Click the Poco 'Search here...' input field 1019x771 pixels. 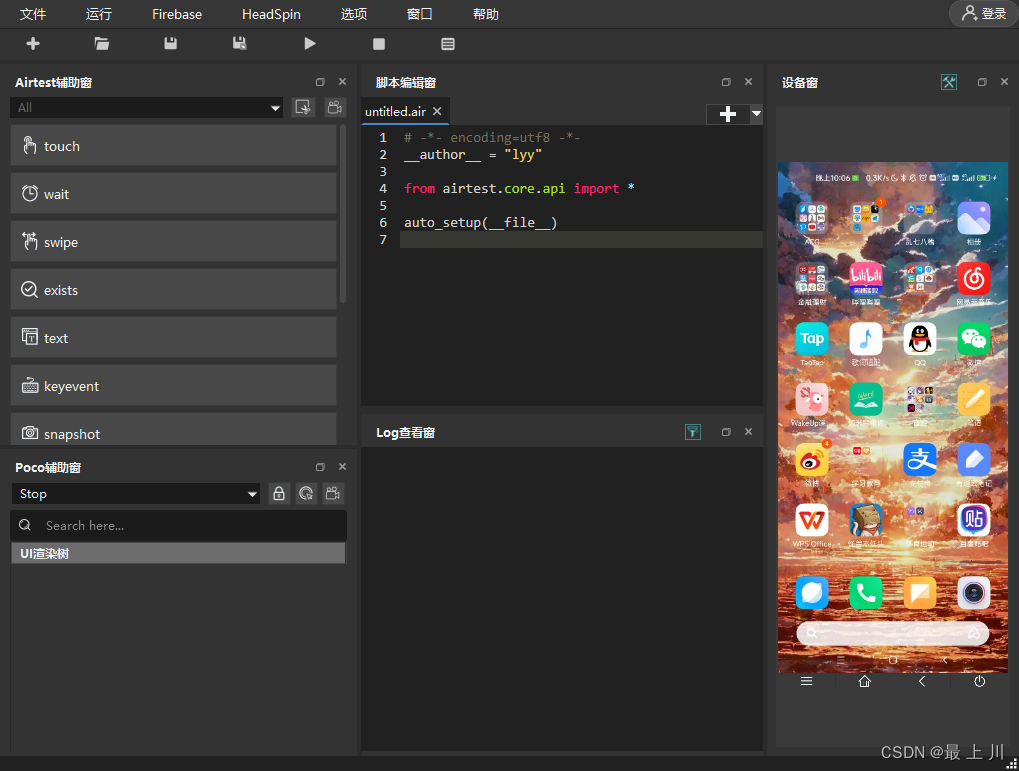(180, 525)
